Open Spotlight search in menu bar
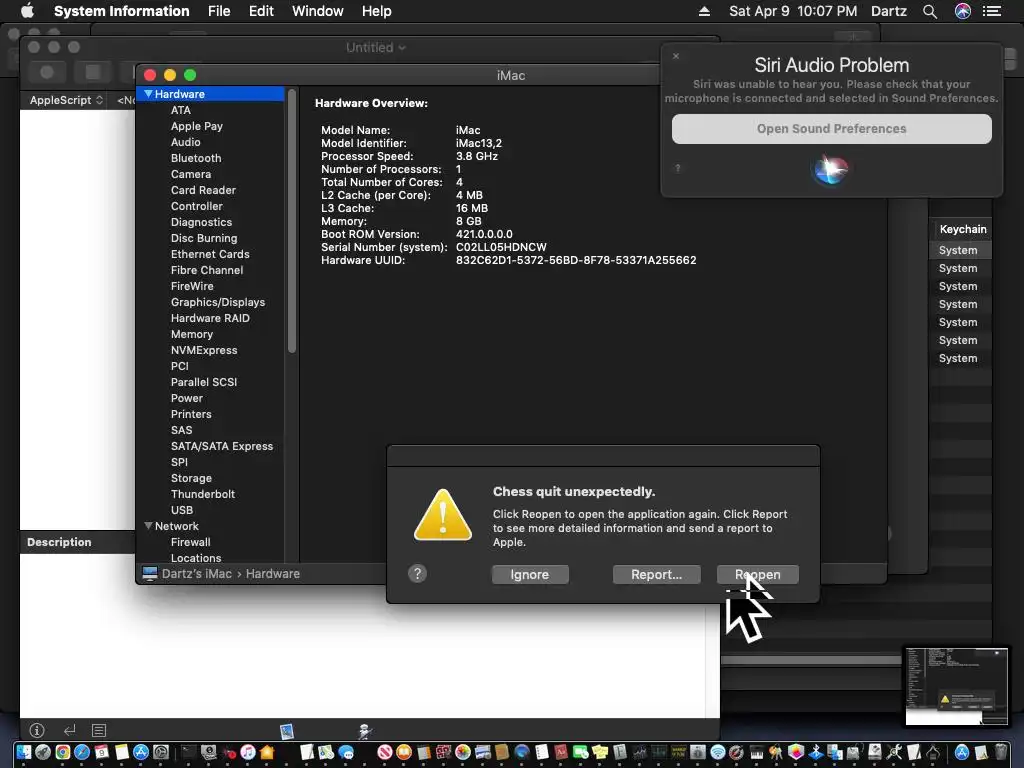 [x=930, y=11]
